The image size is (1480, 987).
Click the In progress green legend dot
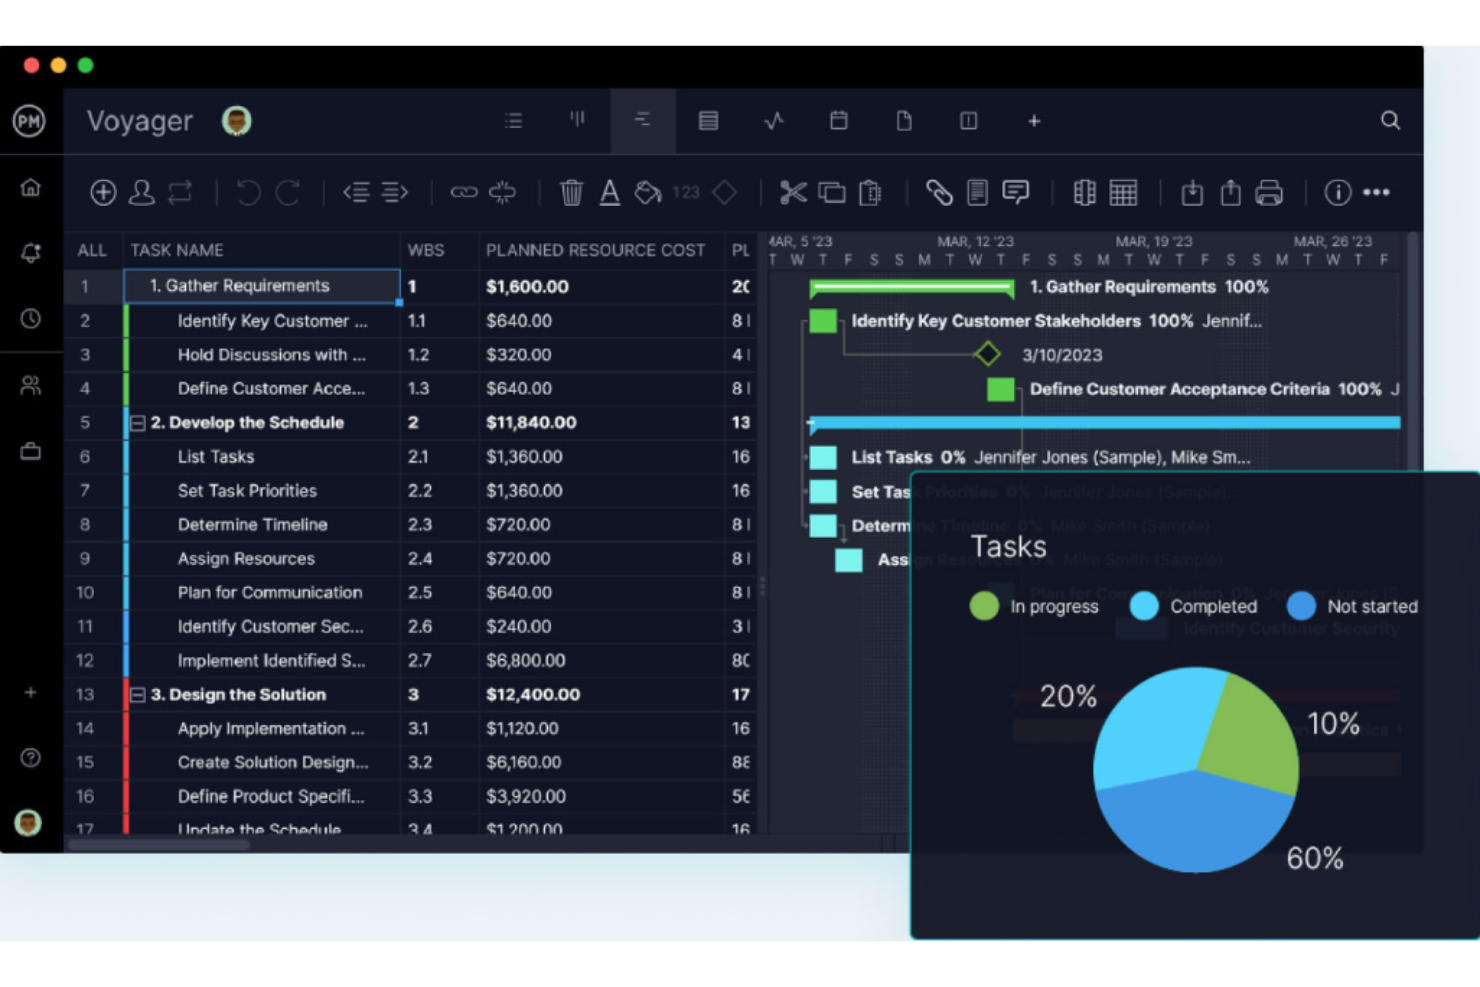point(984,606)
